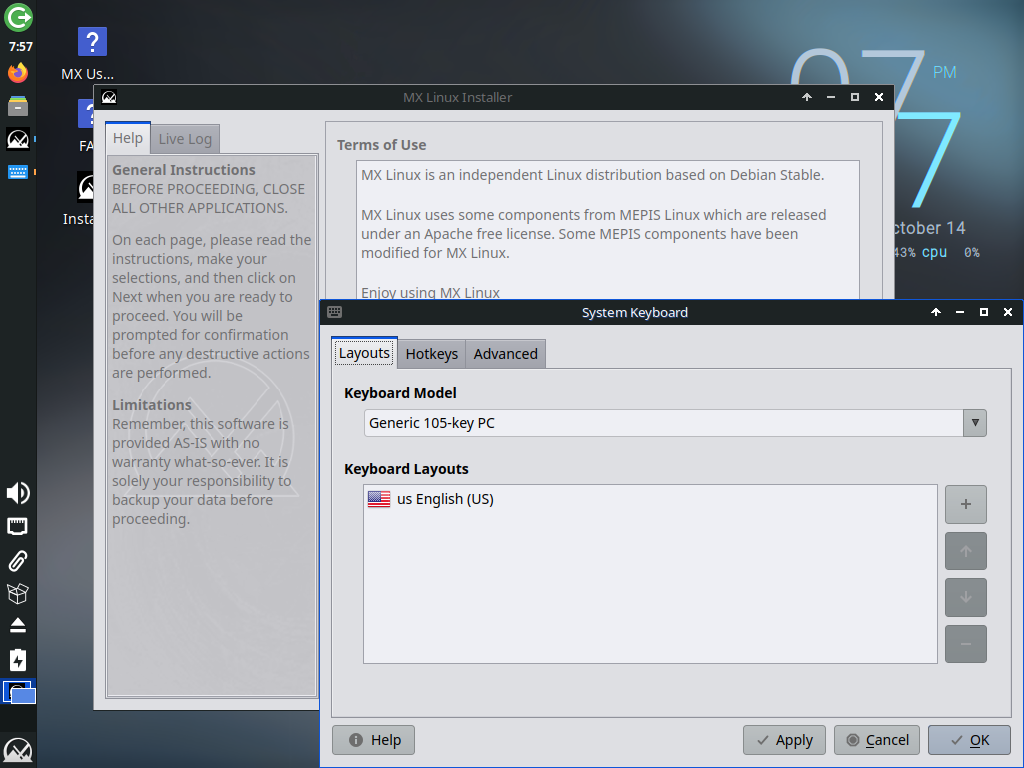The height and width of the screenshot is (768, 1024).
Task: Open the MX User Manual desktop icon
Action: pos(91,54)
